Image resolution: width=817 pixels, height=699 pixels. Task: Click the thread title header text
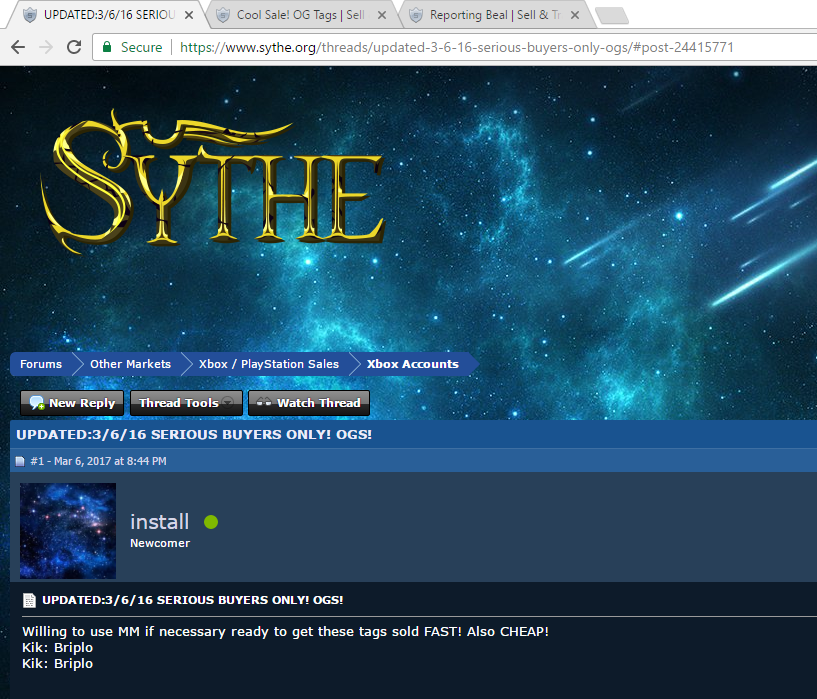[194, 434]
